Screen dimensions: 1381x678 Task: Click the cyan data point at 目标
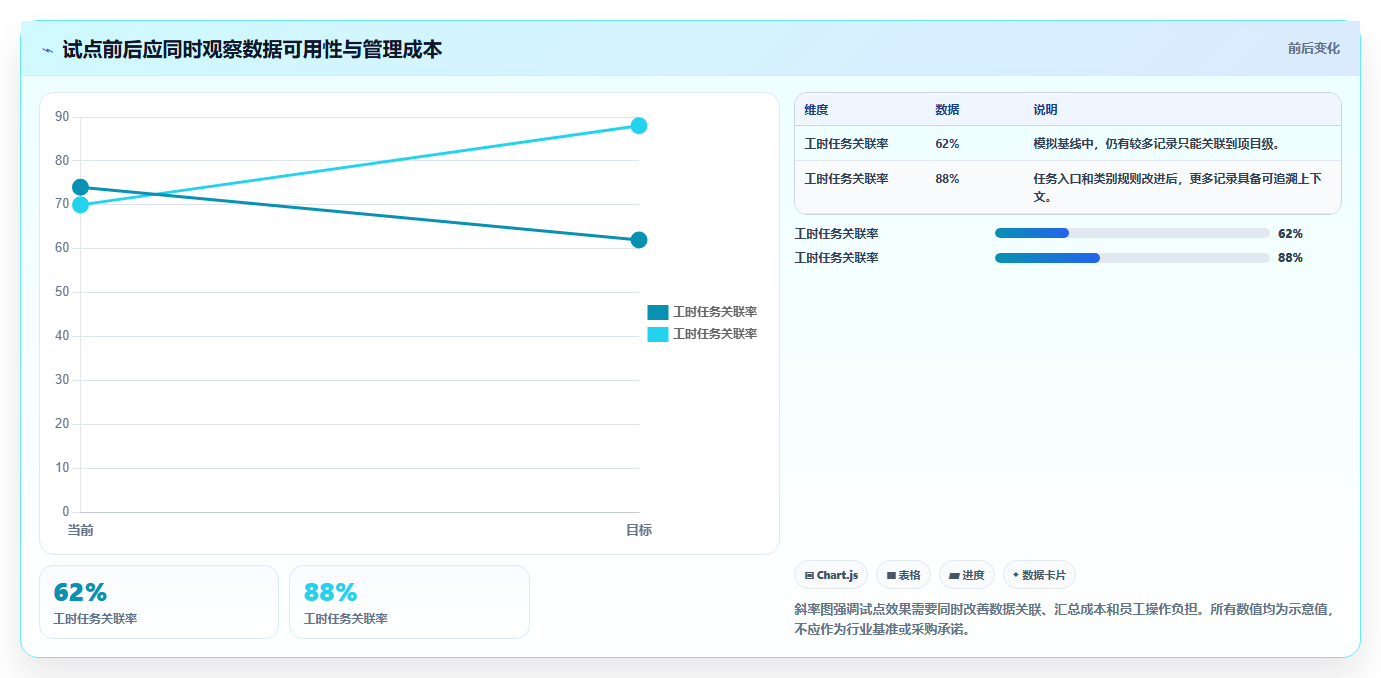point(639,126)
